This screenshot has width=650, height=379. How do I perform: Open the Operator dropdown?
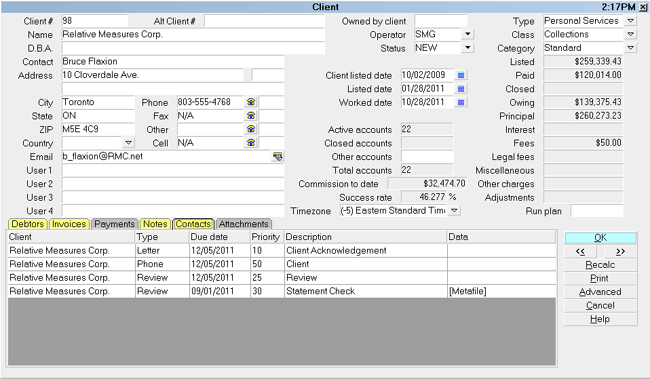(468, 34)
